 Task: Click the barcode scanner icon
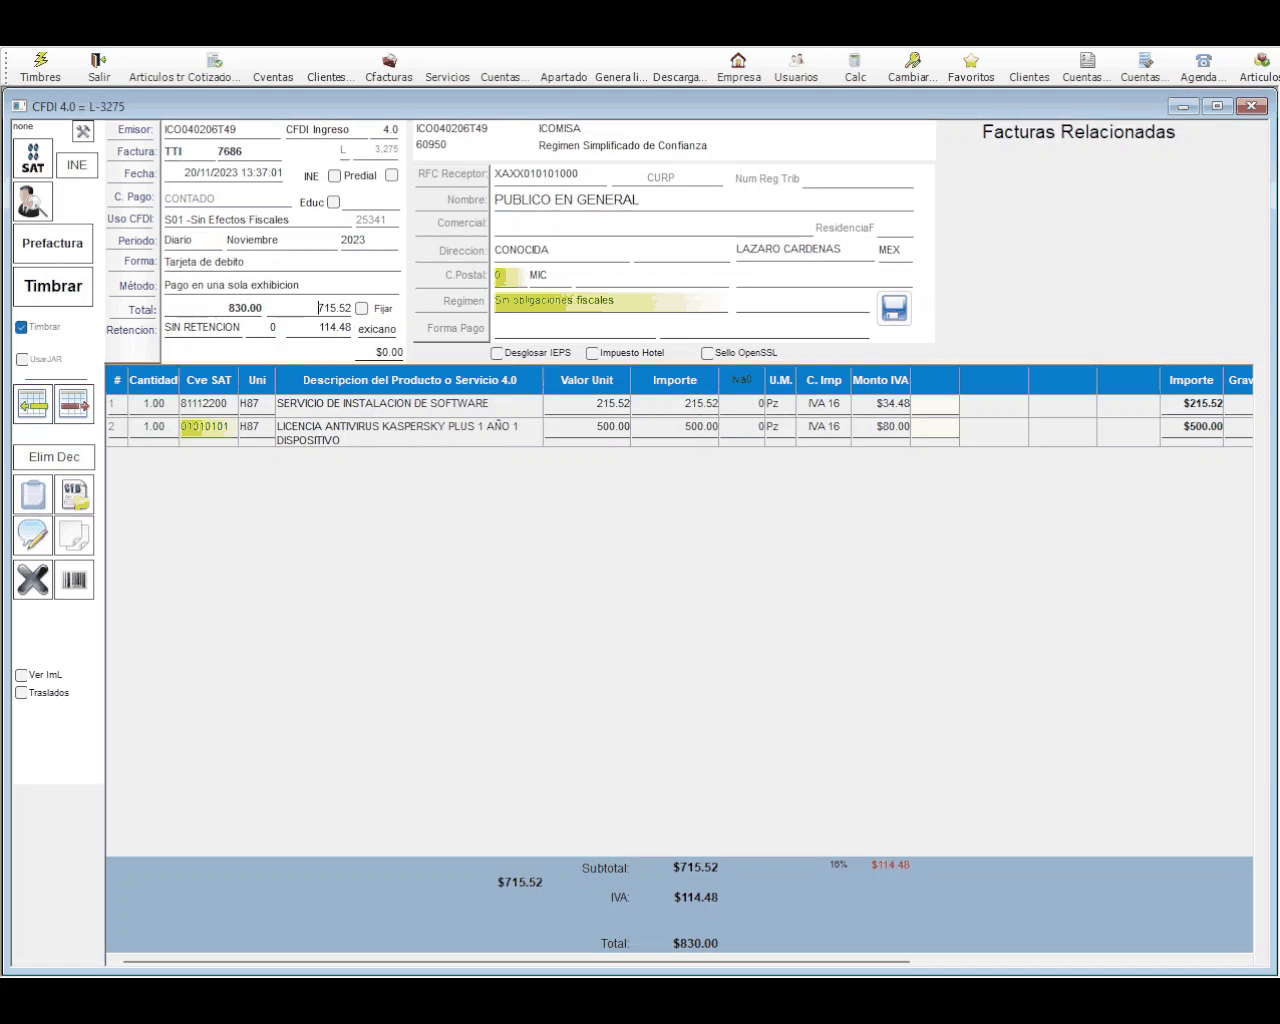coord(74,580)
